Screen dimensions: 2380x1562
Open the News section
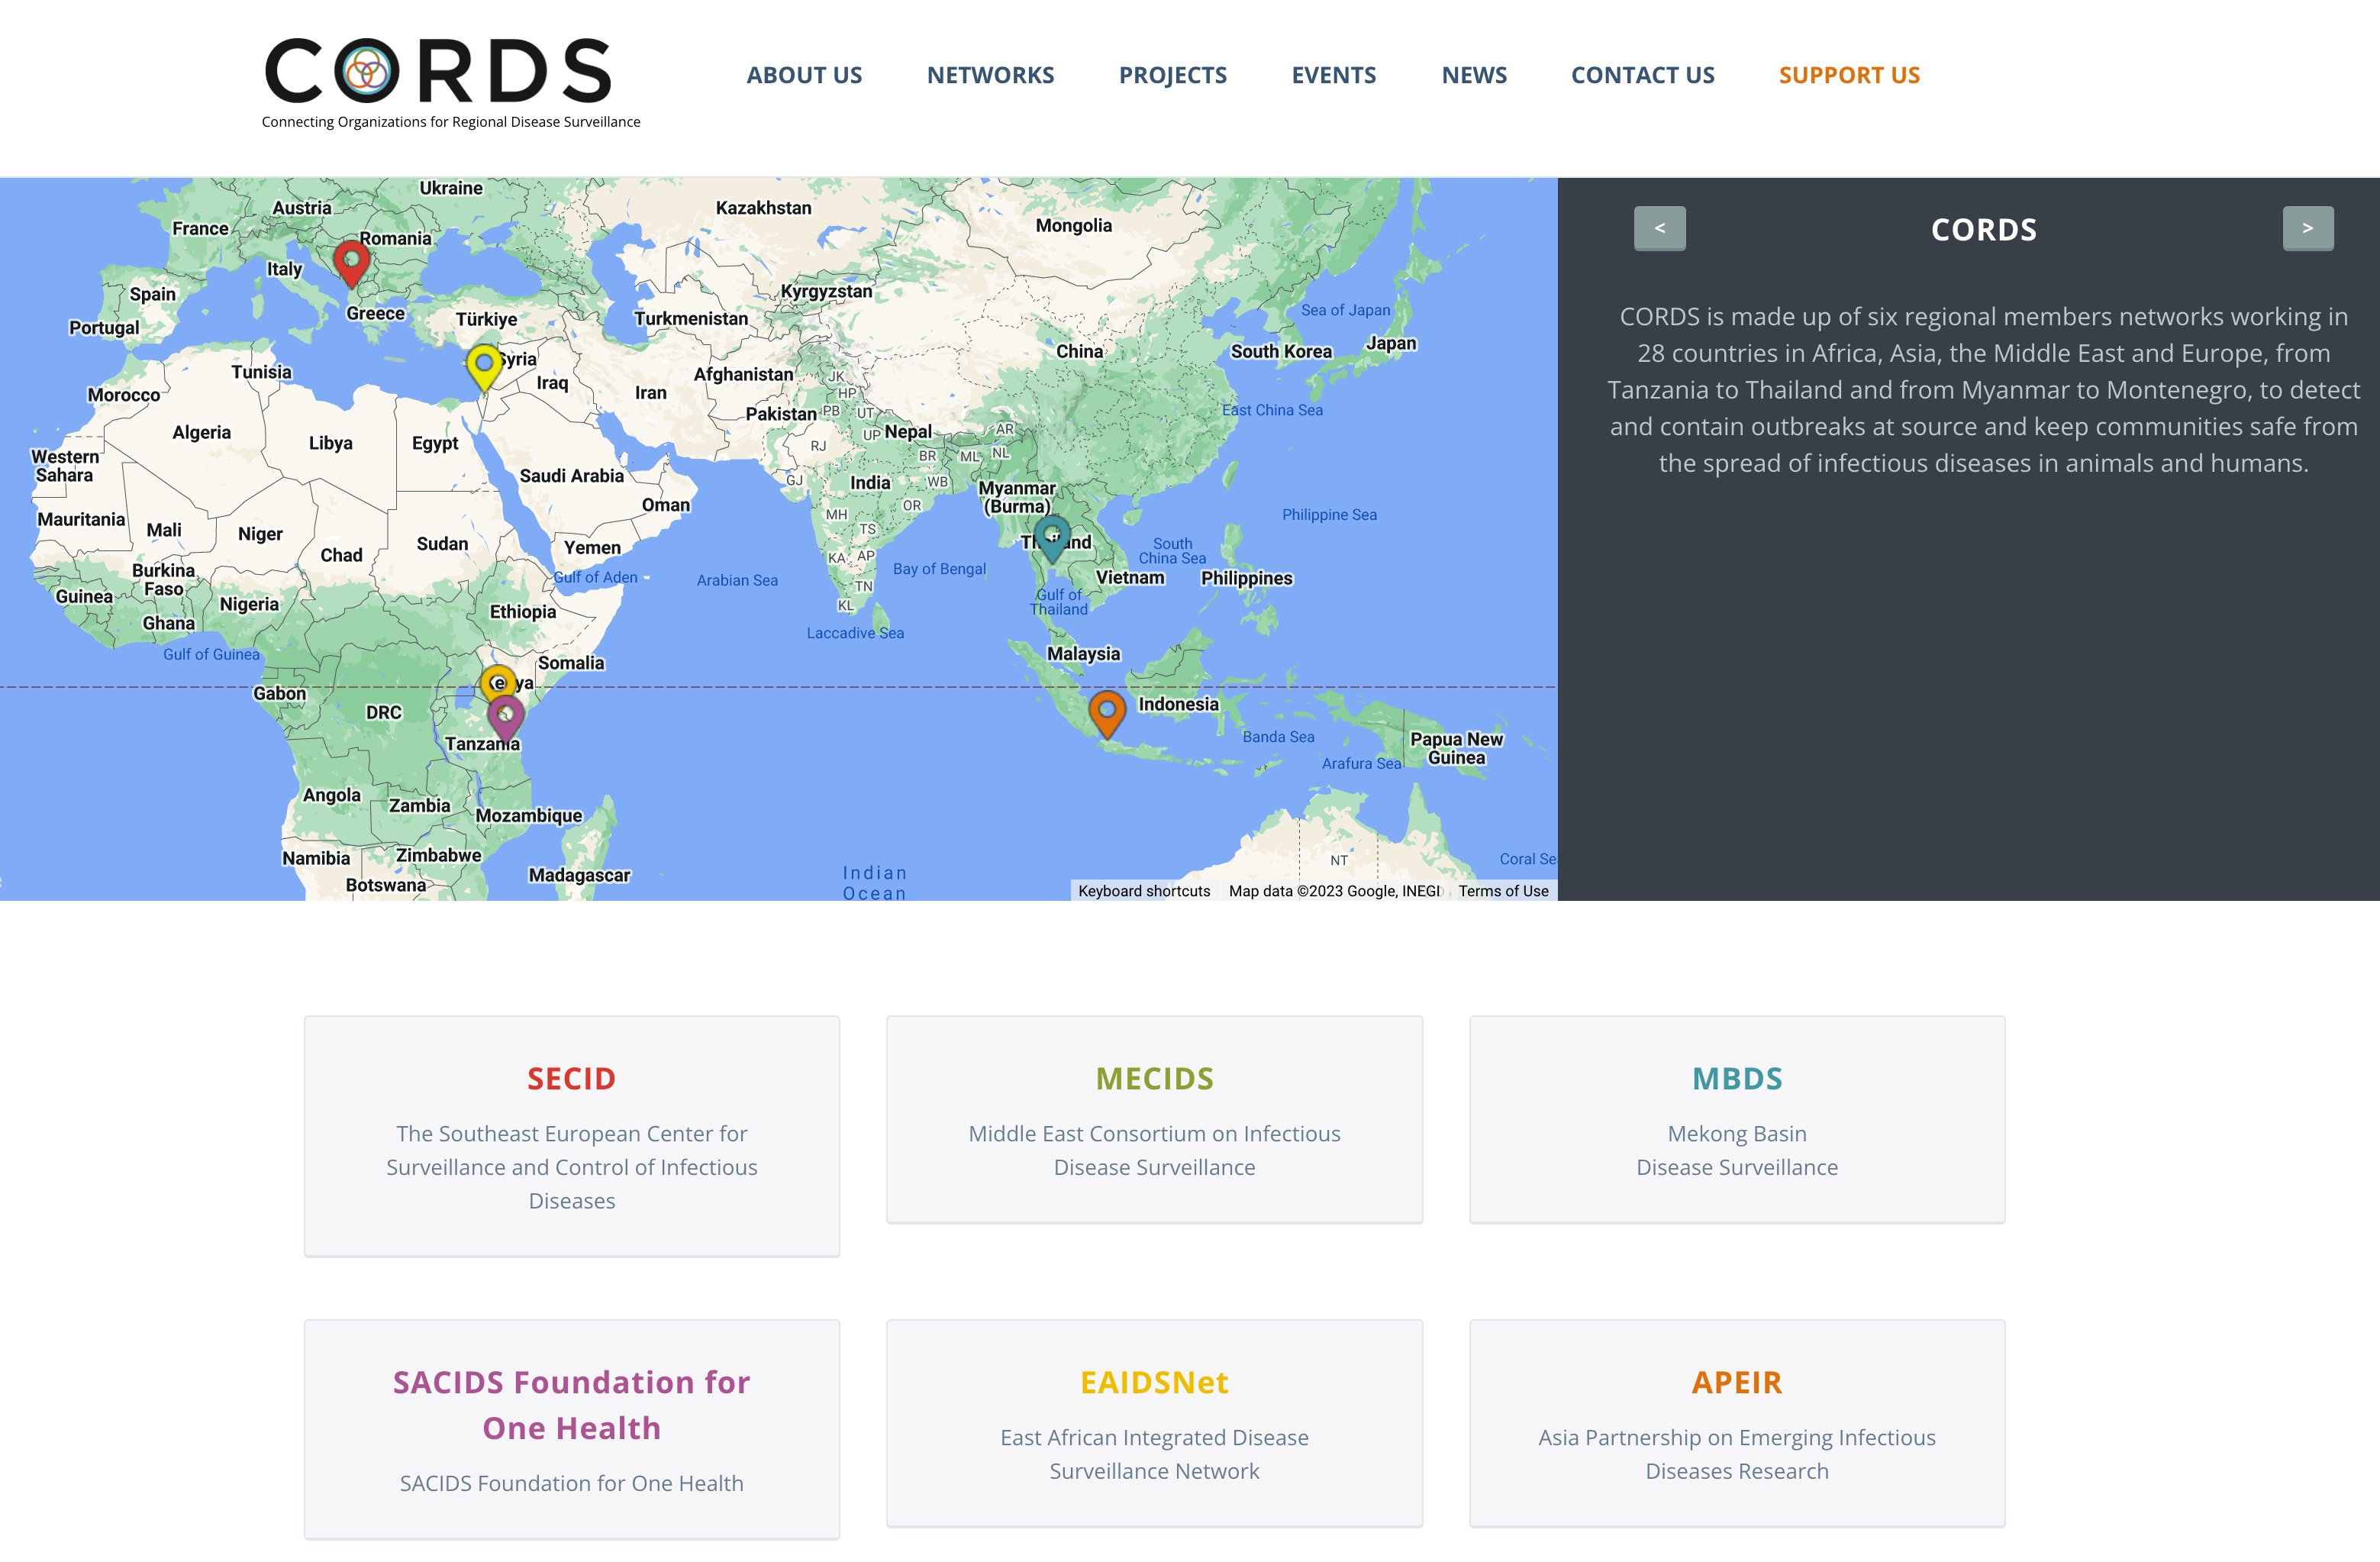(1474, 75)
